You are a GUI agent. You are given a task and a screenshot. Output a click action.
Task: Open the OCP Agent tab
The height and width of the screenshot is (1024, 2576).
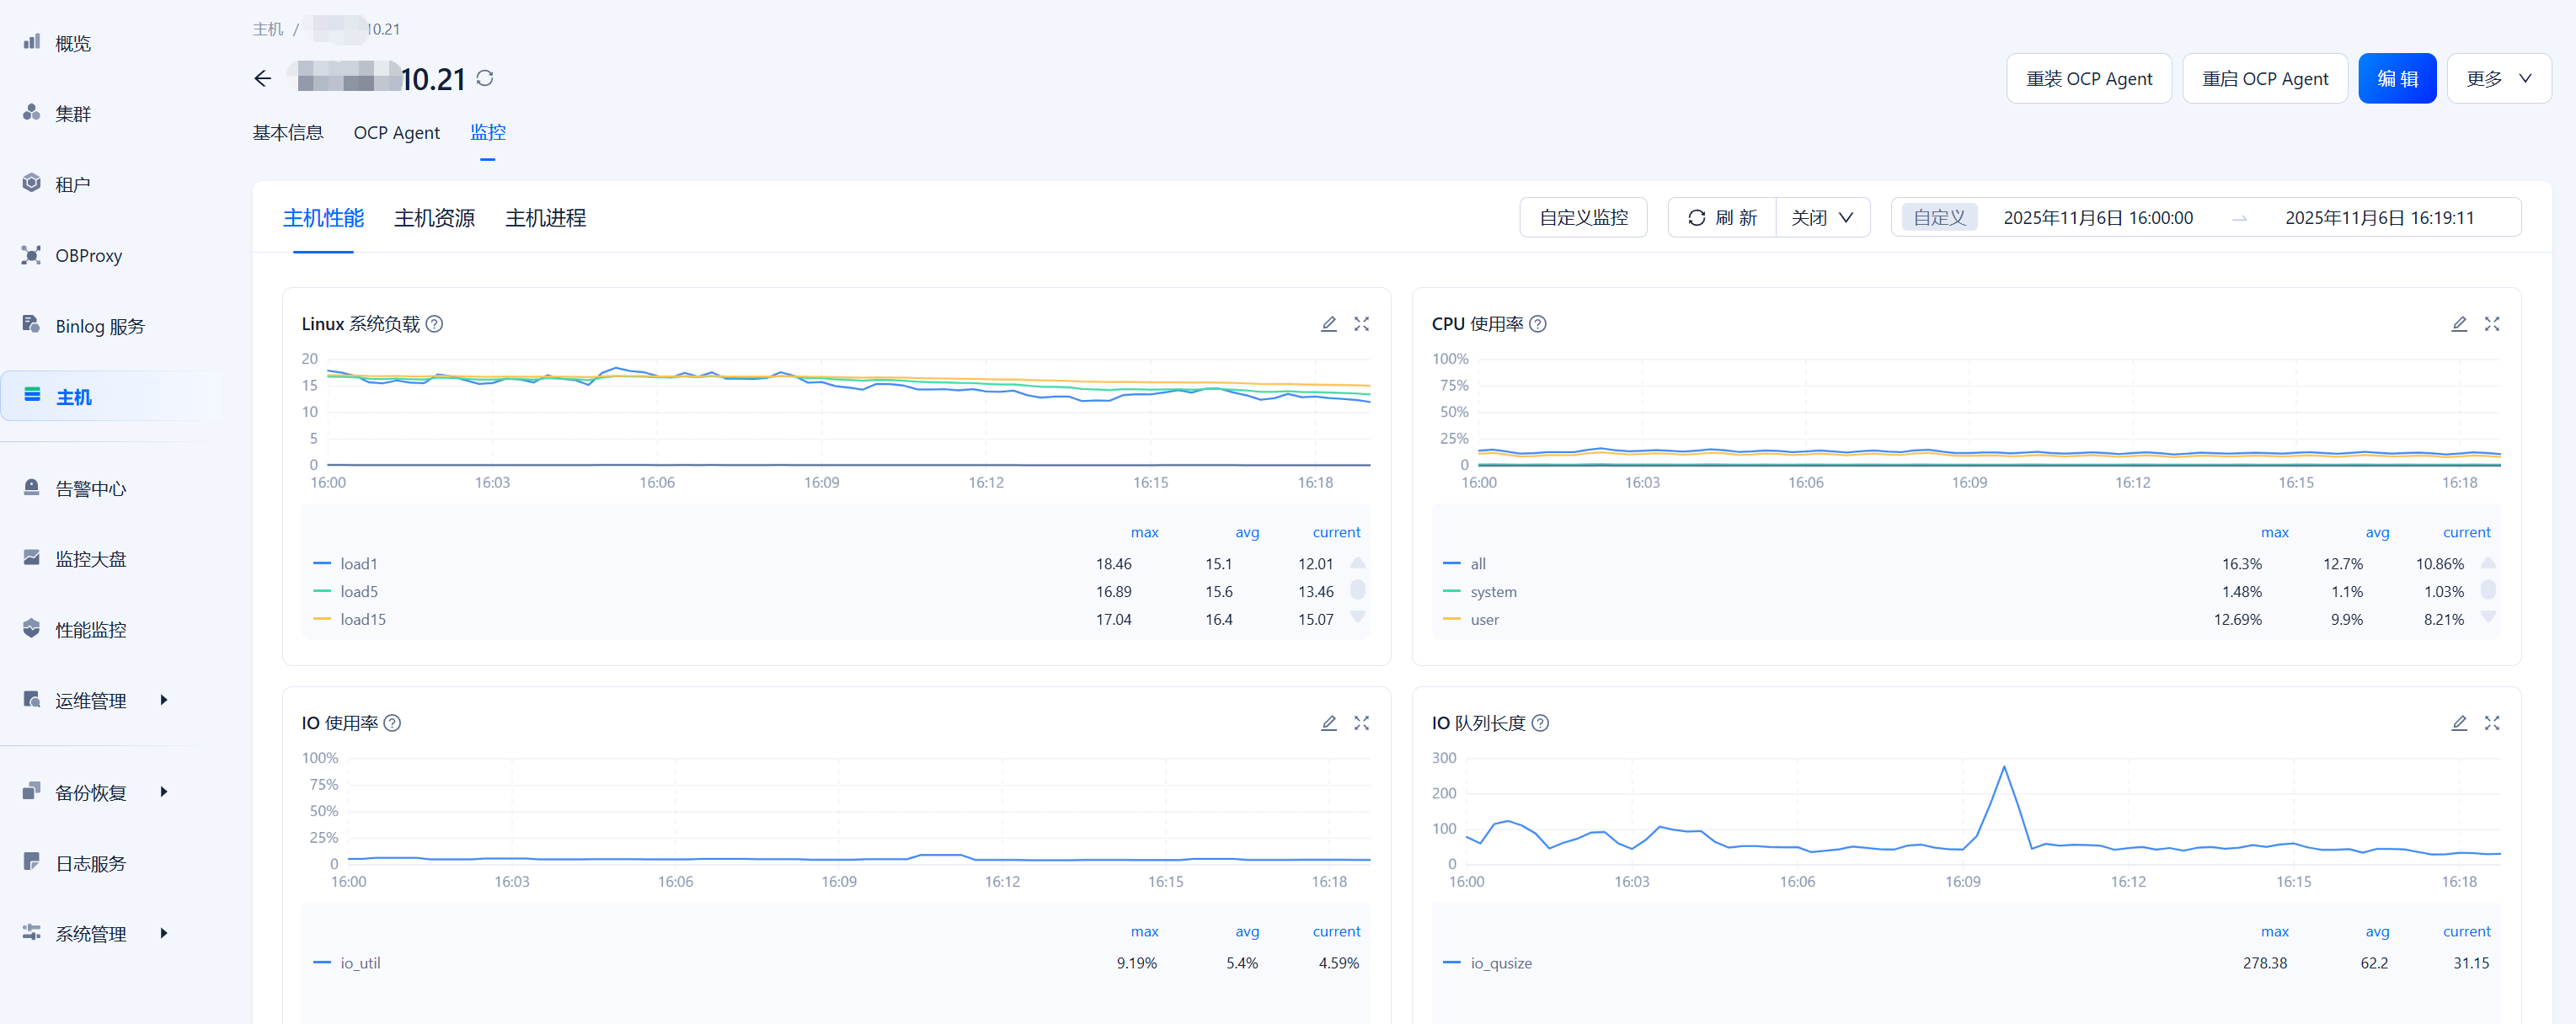pos(396,133)
